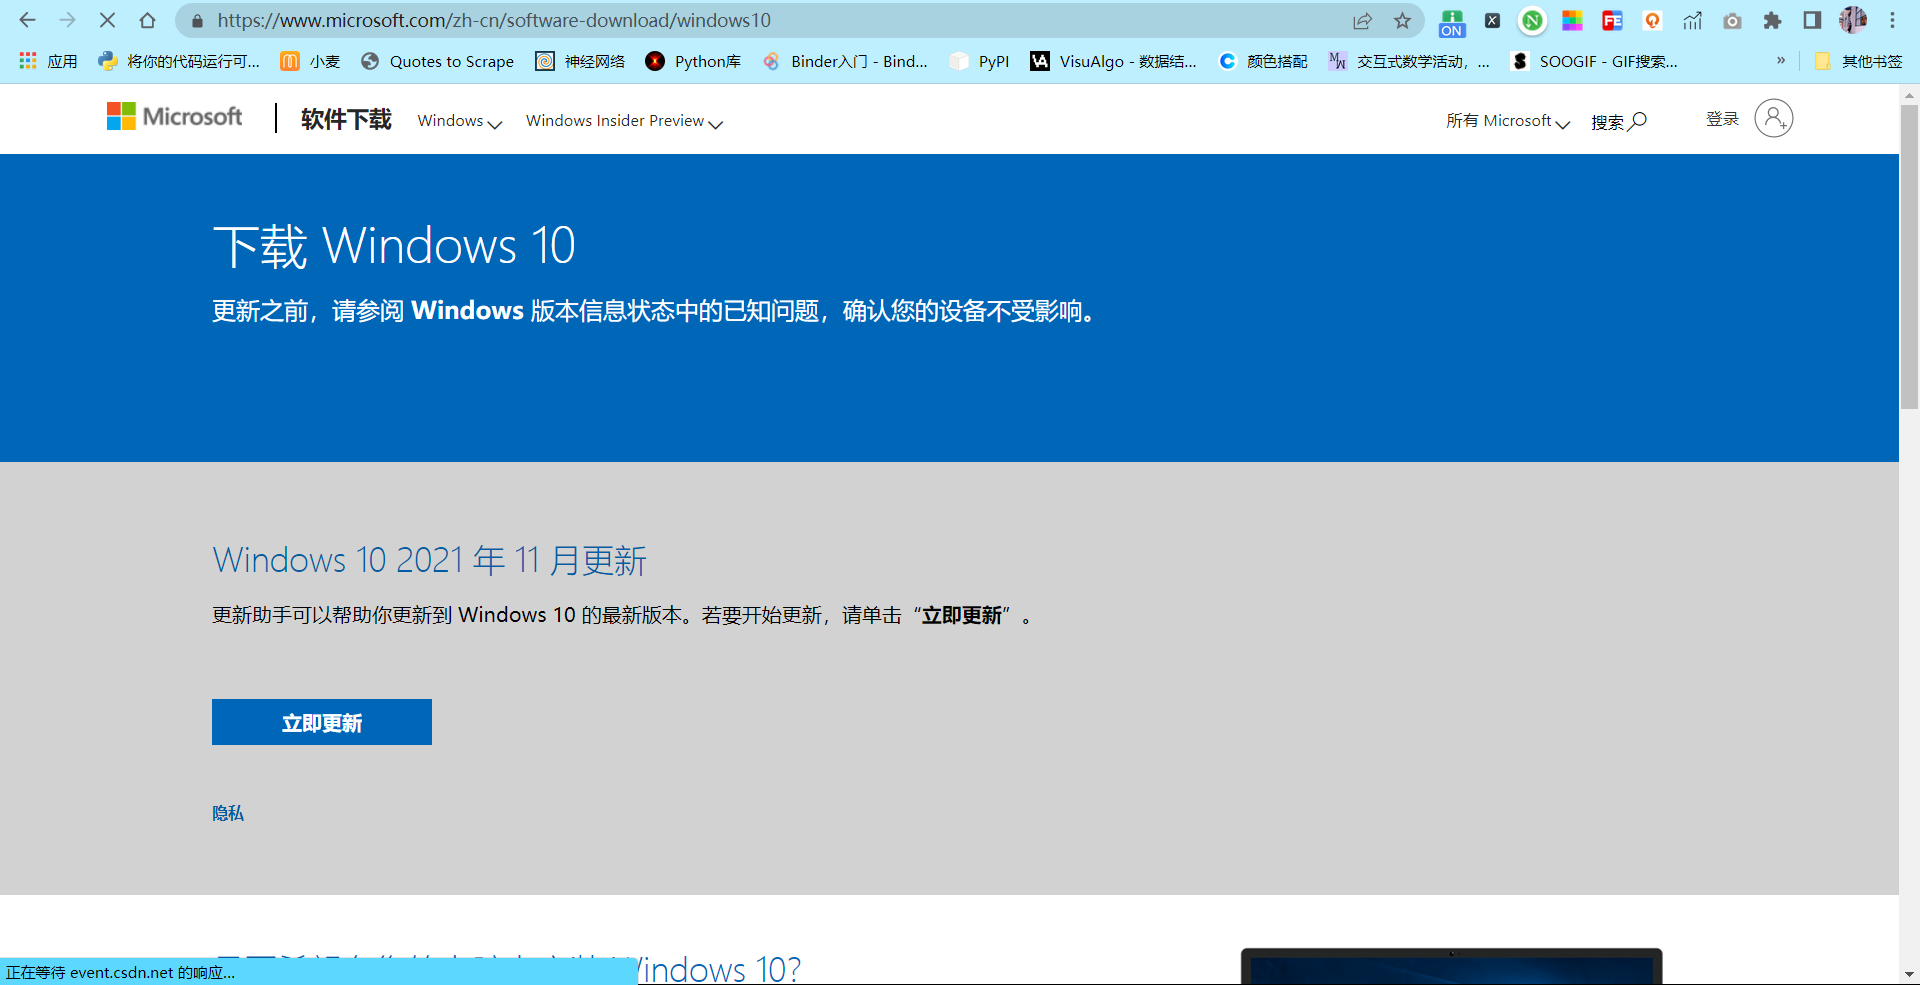Open the 将你的代码运行可 bookmark
The width and height of the screenshot is (1920, 985).
click(179, 61)
